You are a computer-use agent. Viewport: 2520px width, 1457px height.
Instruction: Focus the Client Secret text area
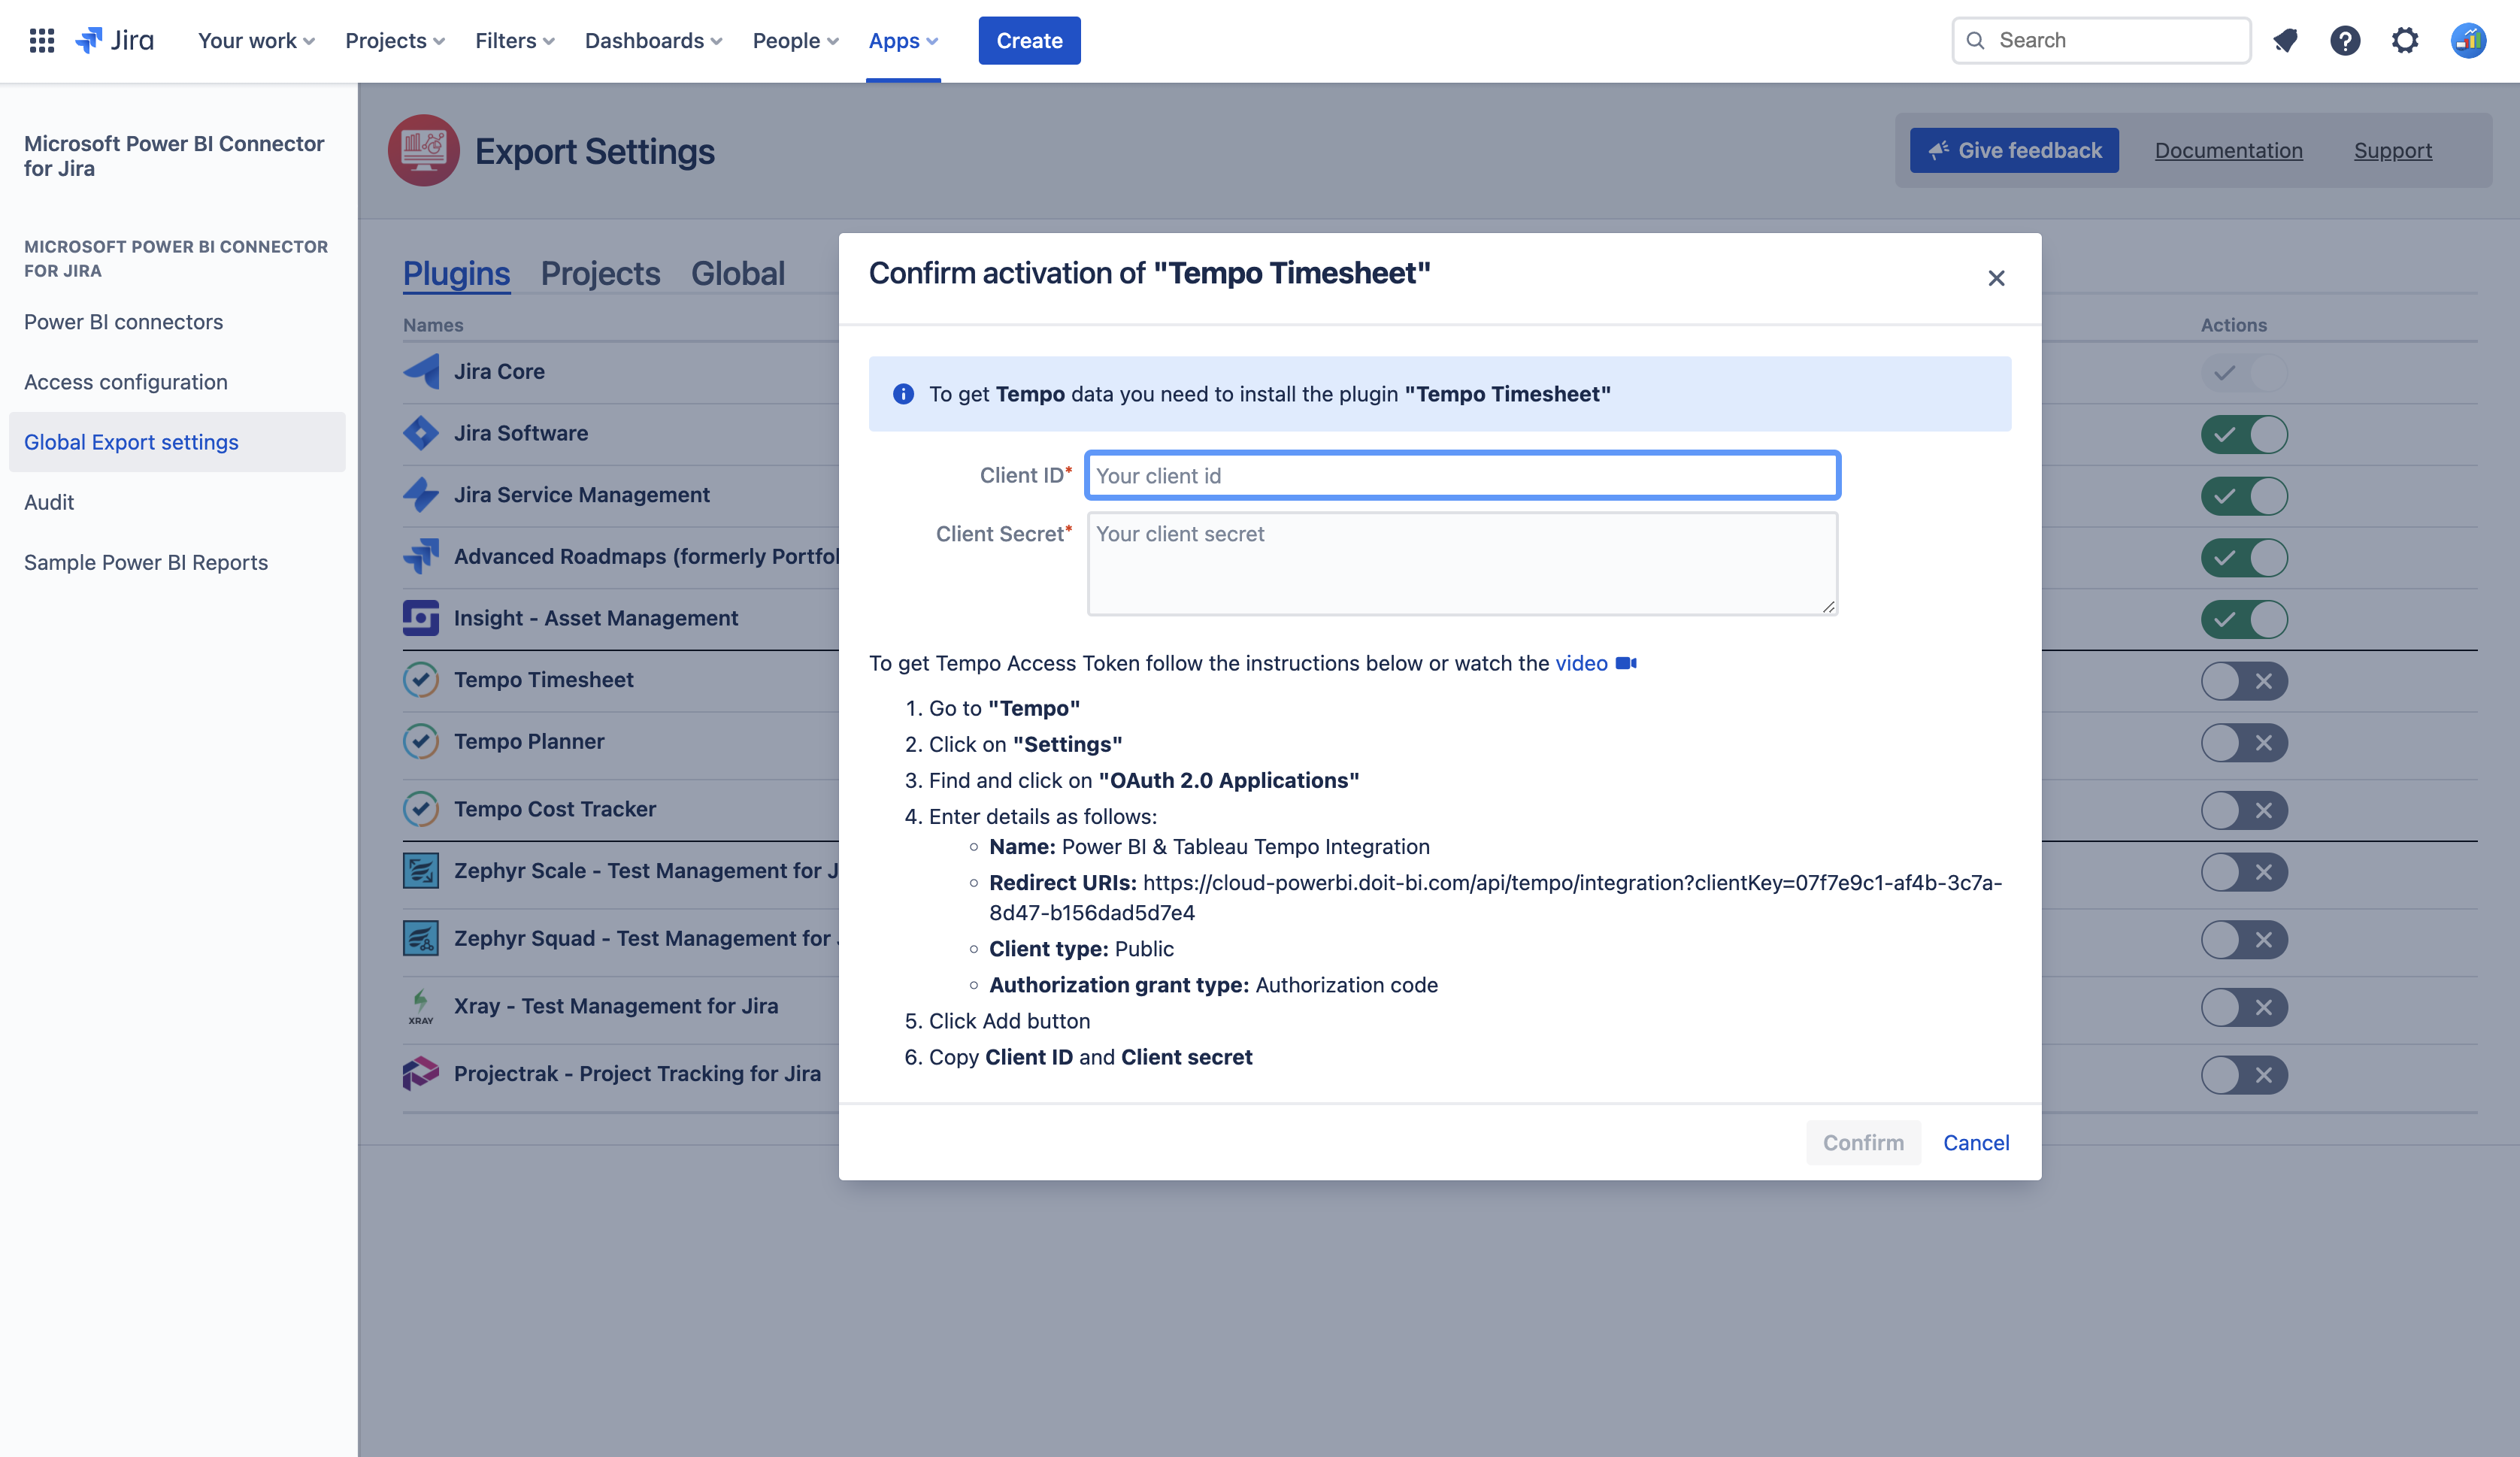[1461, 563]
